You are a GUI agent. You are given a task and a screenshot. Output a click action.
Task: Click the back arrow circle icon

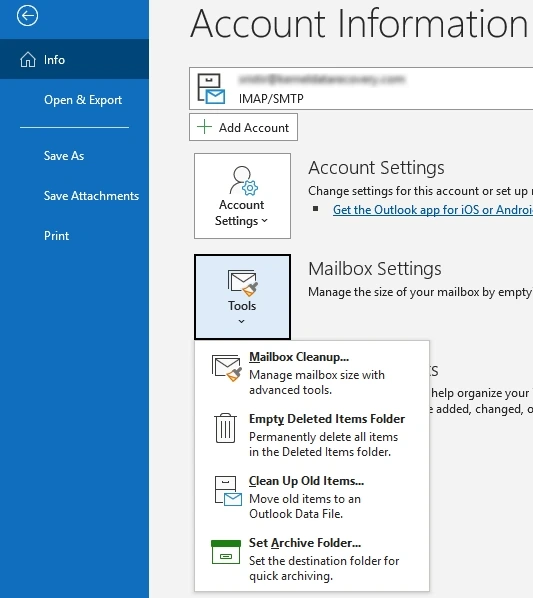point(27,16)
